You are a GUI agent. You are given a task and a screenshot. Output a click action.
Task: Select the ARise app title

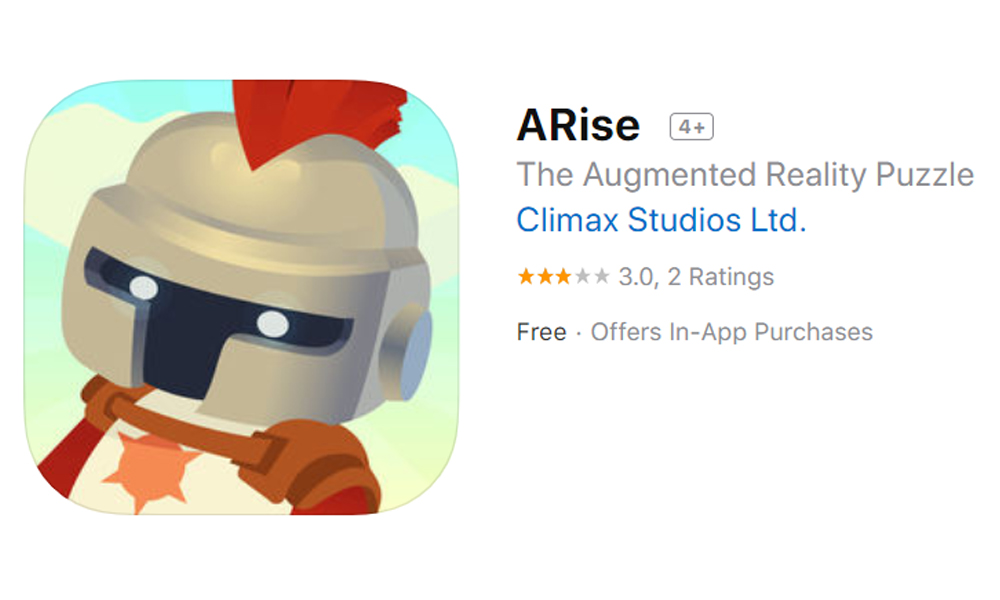[578, 125]
